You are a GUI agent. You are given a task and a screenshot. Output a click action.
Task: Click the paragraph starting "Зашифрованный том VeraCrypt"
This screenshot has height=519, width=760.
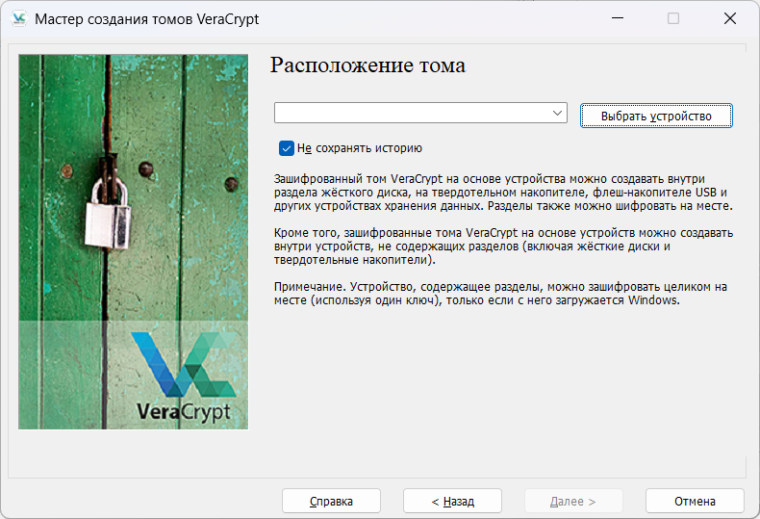tap(503, 192)
